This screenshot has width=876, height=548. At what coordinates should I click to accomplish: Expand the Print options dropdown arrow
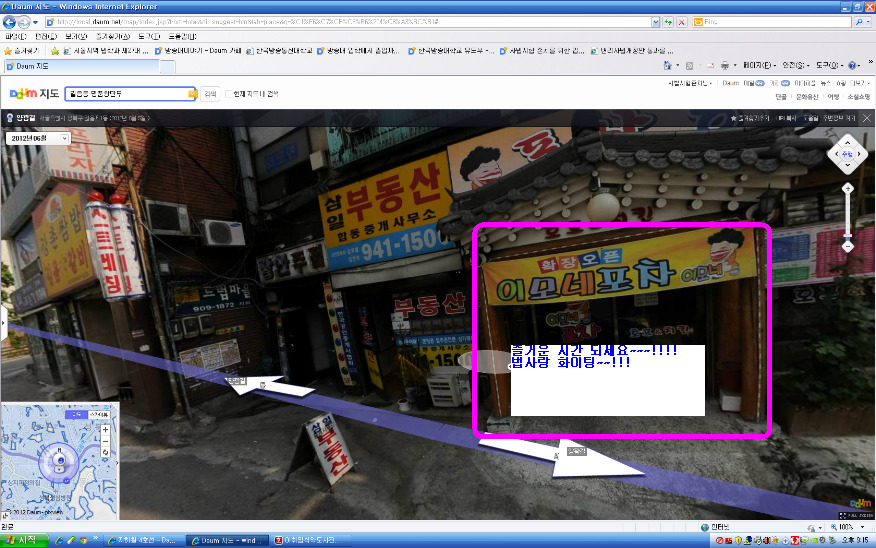pyautogui.click(x=735, y=66)
